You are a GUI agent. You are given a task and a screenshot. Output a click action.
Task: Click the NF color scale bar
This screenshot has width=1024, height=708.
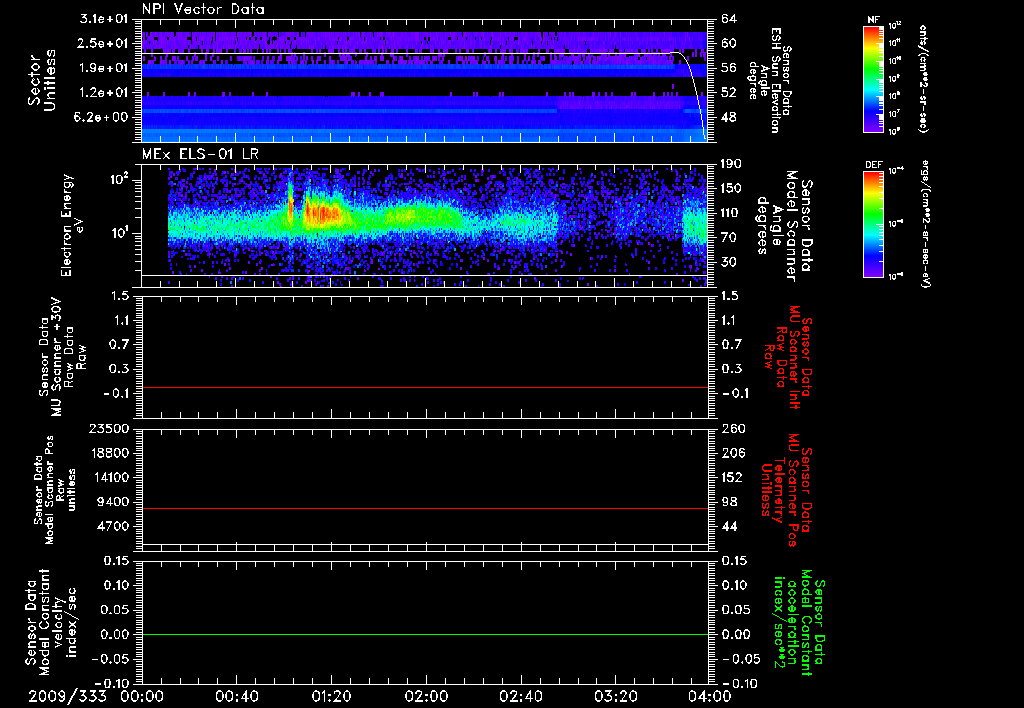click(x=873, y=78)
